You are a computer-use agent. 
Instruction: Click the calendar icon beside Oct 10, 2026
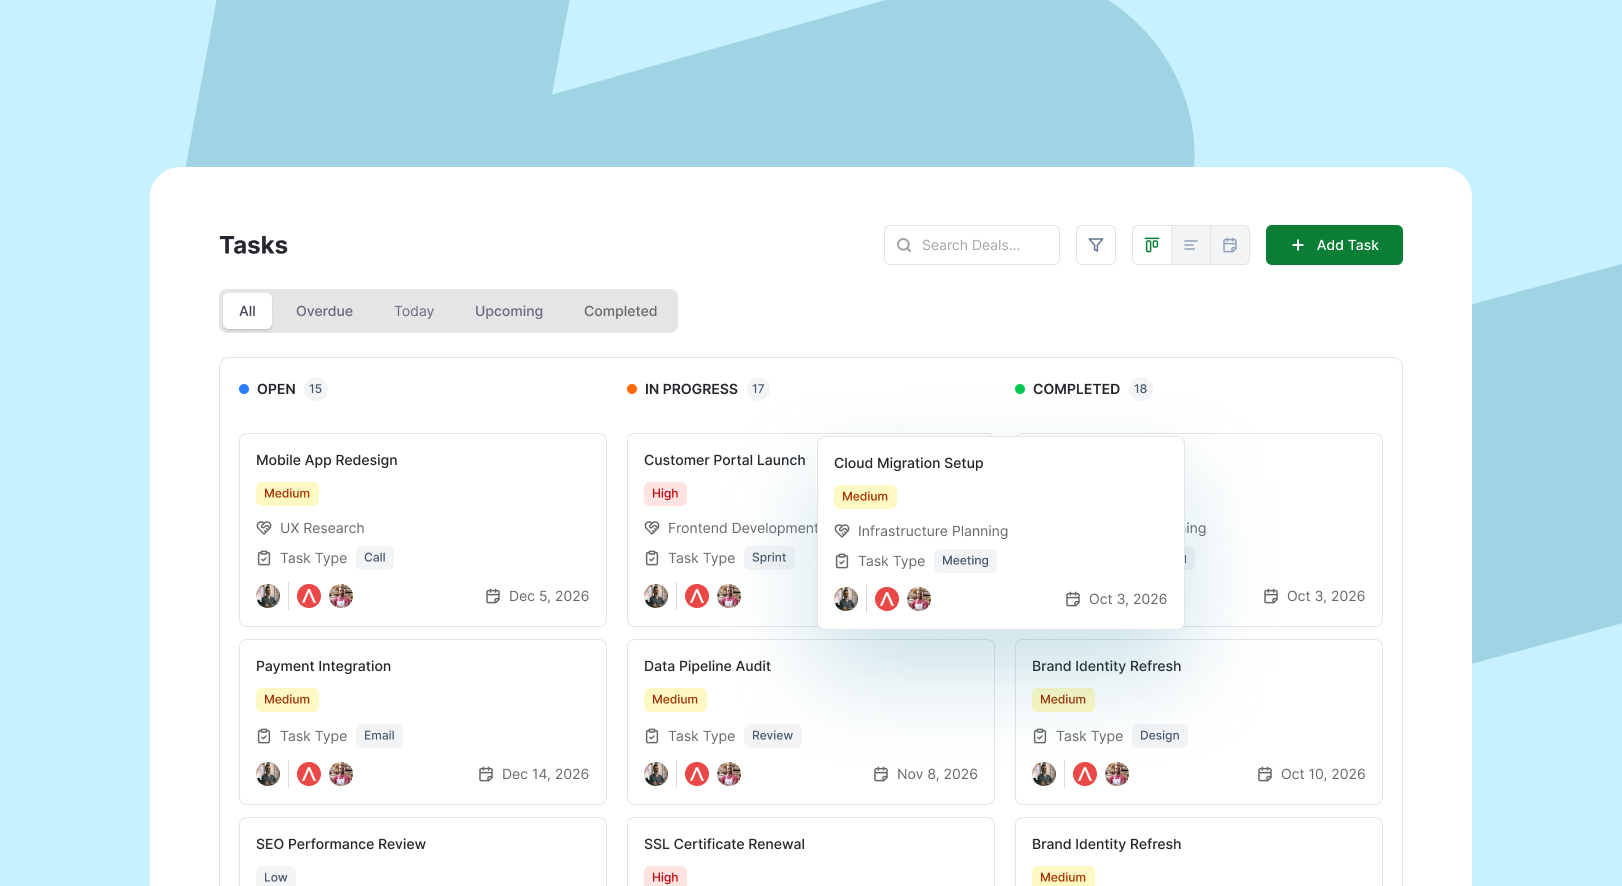(x=1265, y=774)
